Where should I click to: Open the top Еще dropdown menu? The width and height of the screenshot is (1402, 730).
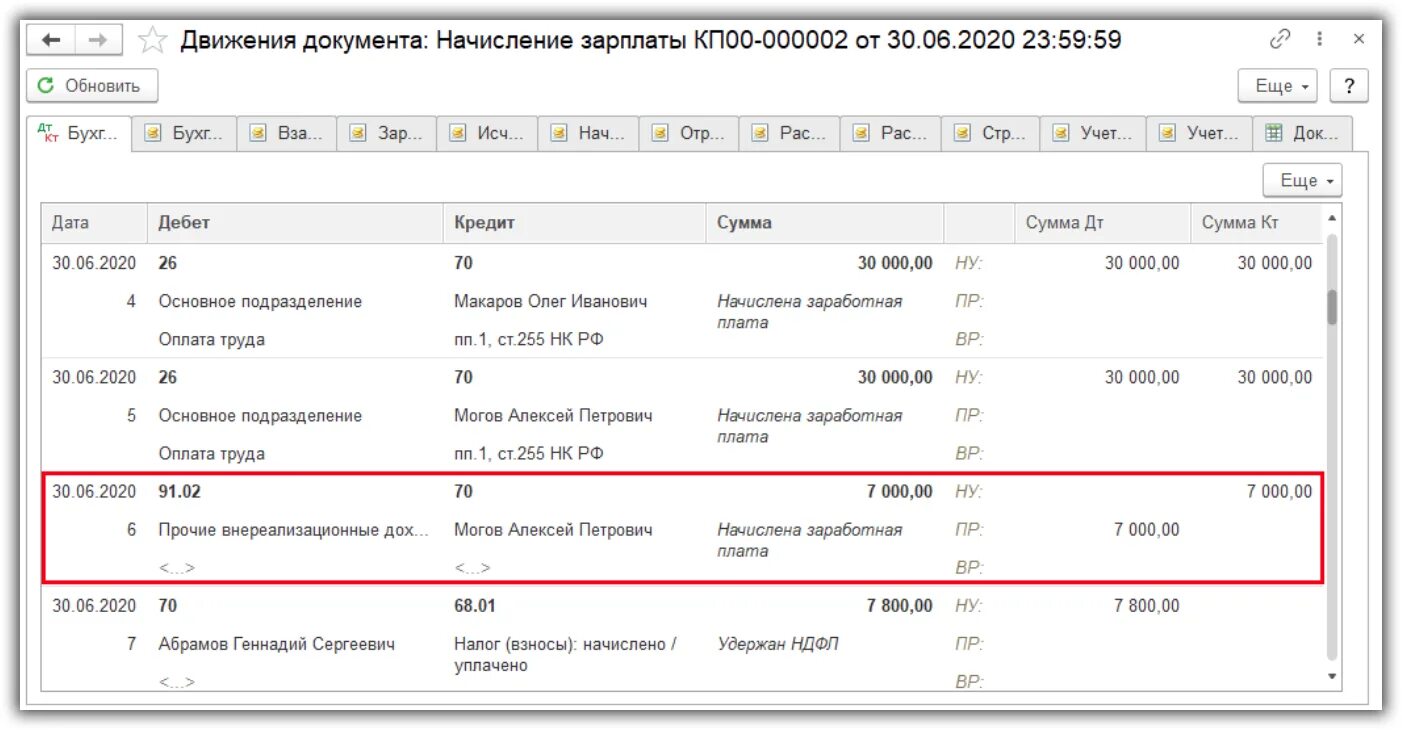(x=1278, y=86)
